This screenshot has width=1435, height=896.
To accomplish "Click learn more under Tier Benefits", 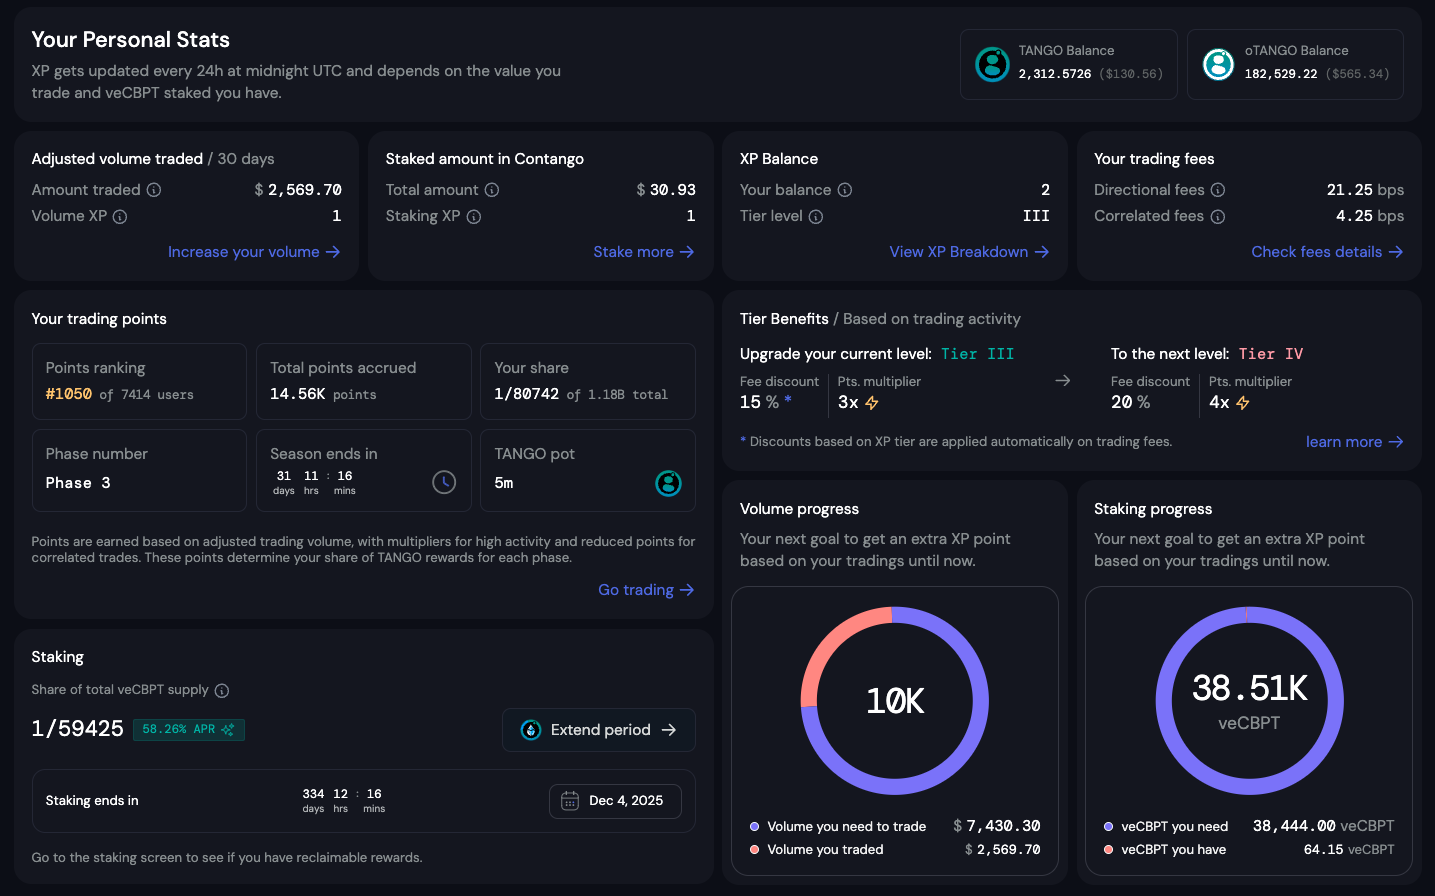I will pos(1354,442).
